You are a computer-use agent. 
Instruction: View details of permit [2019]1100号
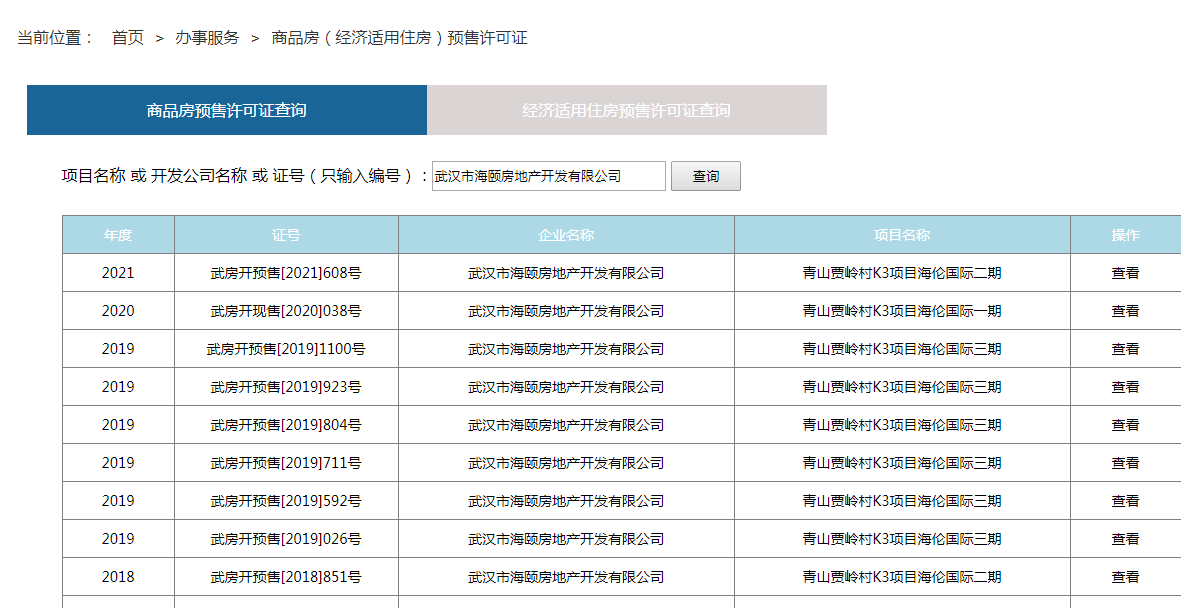coord(1125,349)
